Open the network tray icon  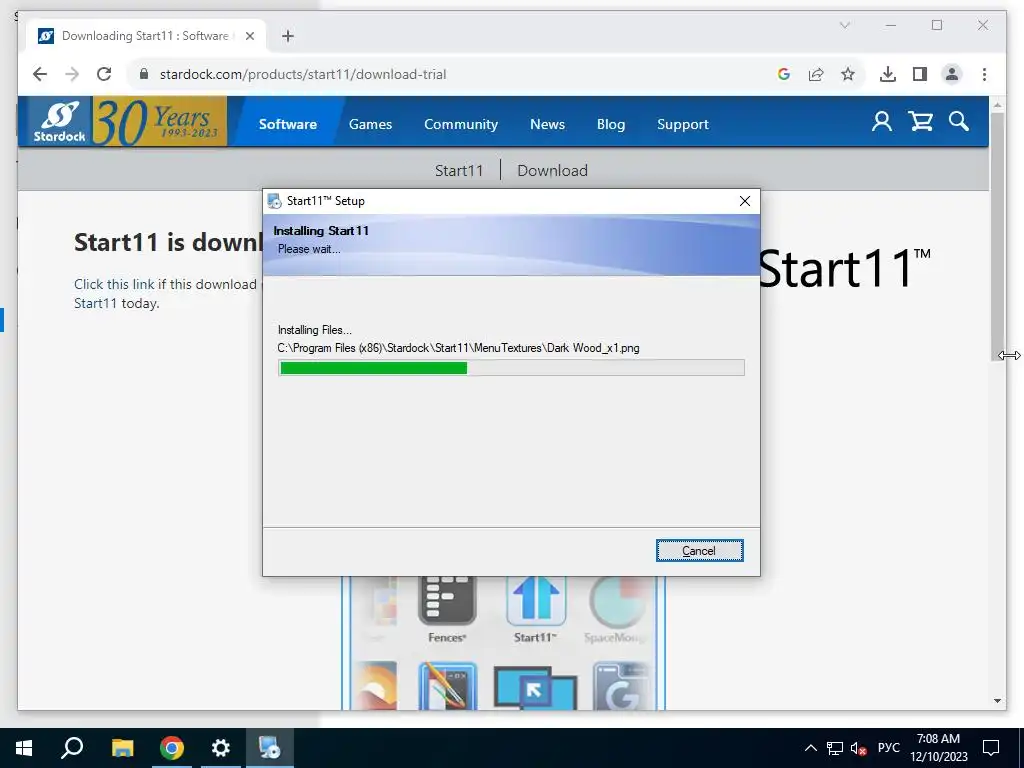(835, 748)
